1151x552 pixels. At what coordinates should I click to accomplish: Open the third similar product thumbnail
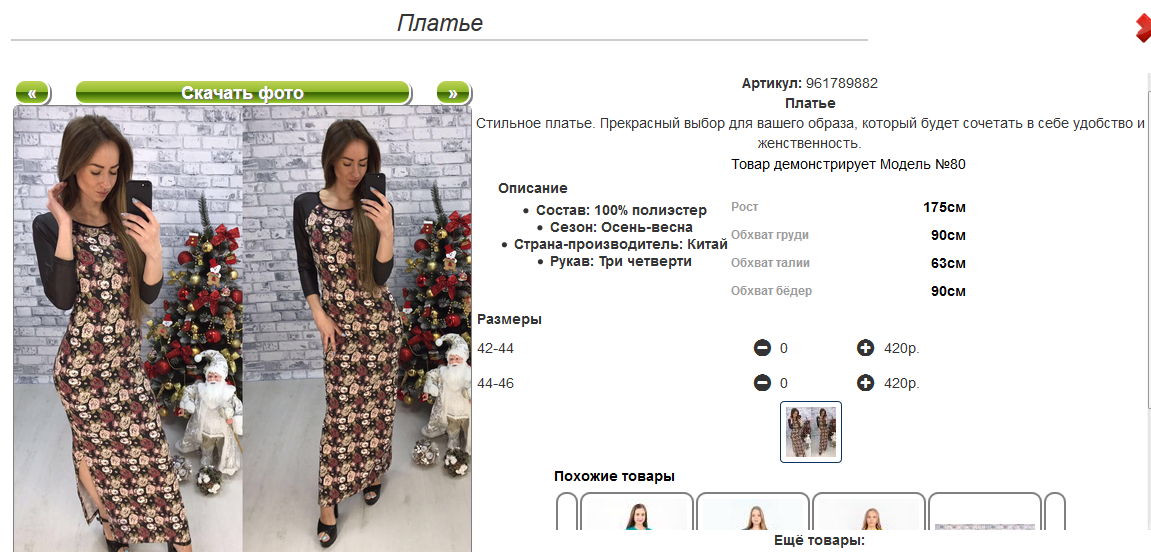pos(868,512)
